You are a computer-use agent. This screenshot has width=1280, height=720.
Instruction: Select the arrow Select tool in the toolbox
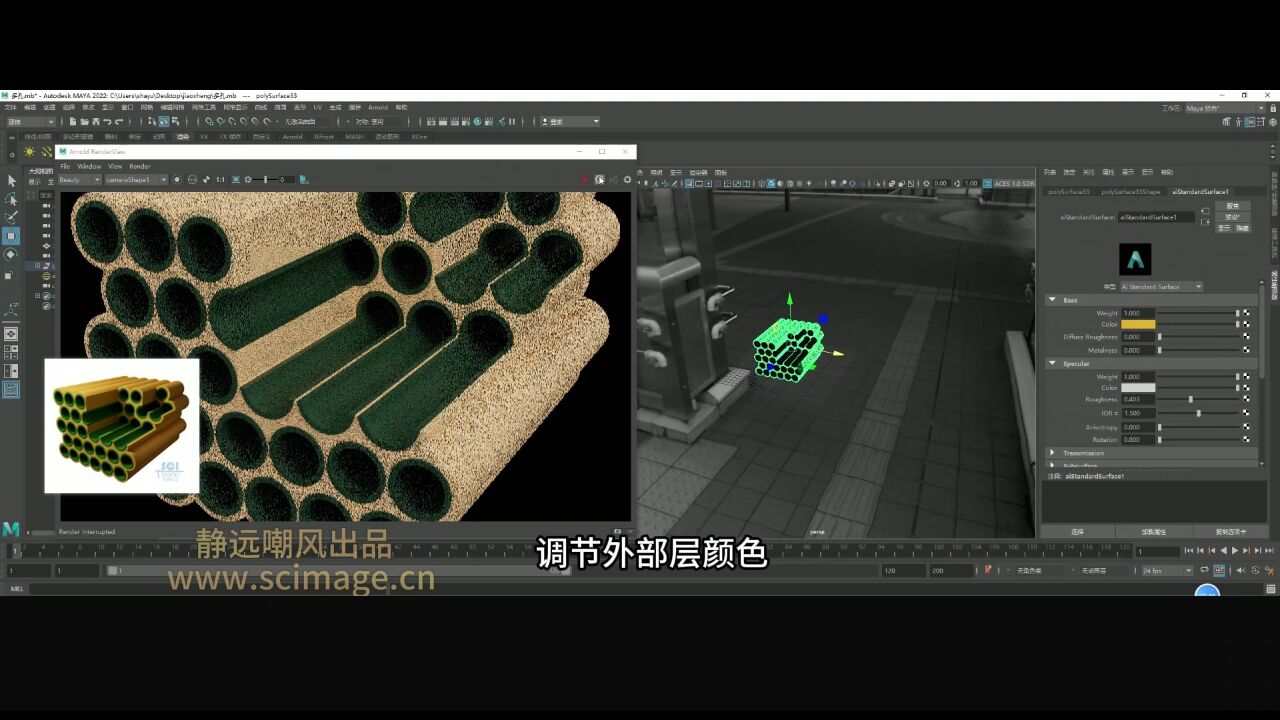12,181
